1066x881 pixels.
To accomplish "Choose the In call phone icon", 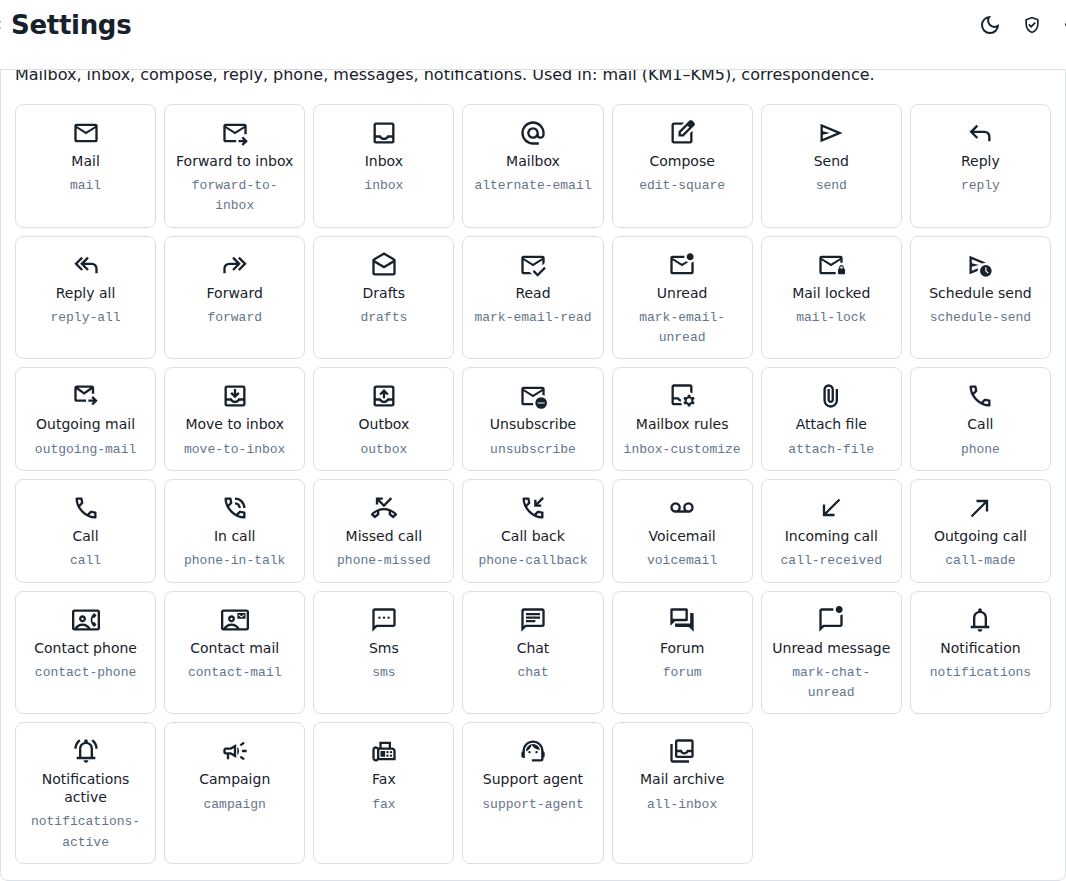I will [x=235, y=508].
